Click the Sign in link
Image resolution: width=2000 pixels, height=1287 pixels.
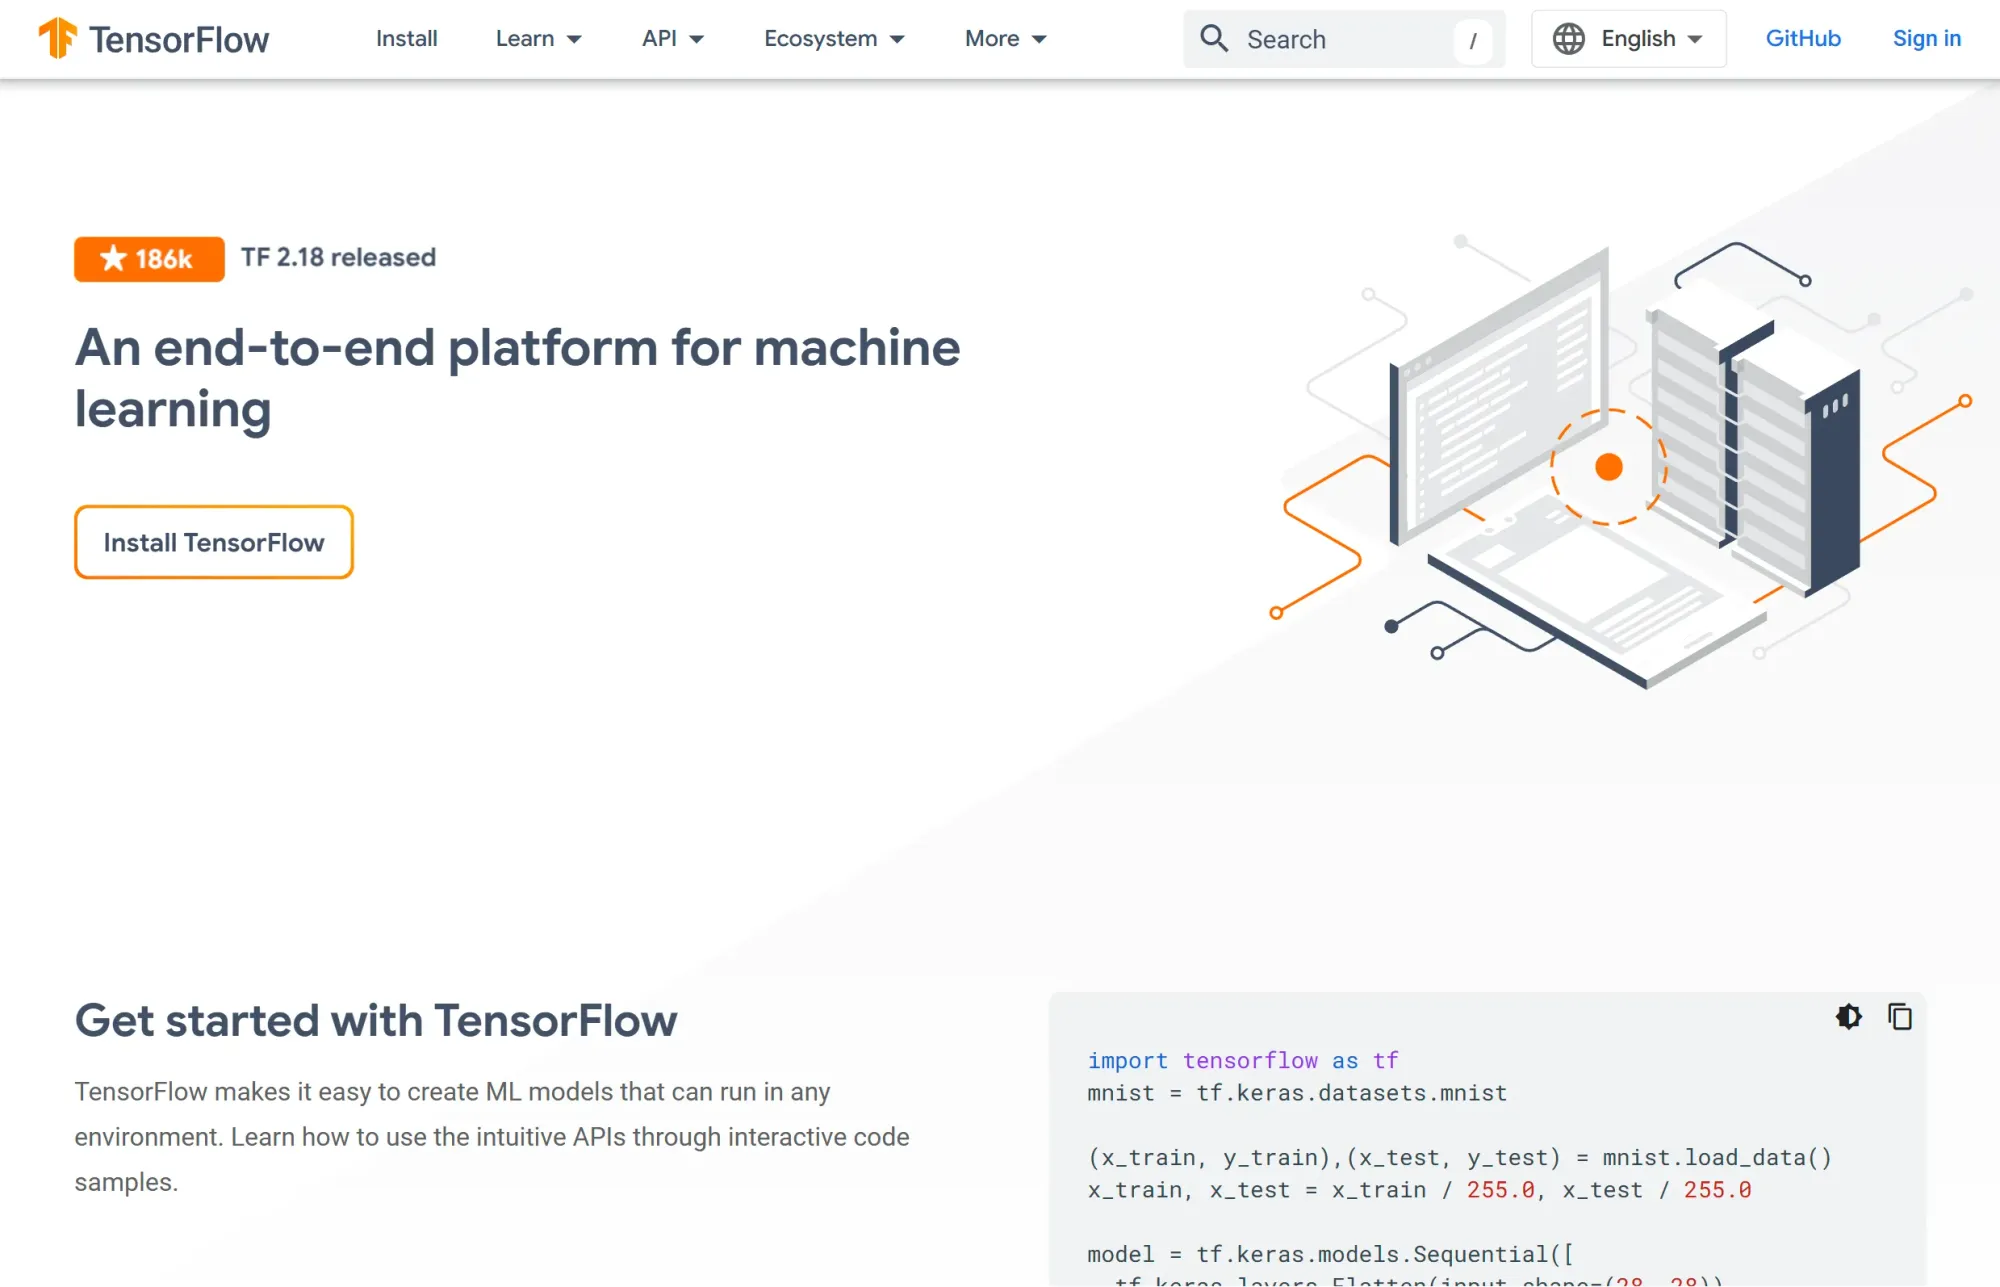(1926, 38)
